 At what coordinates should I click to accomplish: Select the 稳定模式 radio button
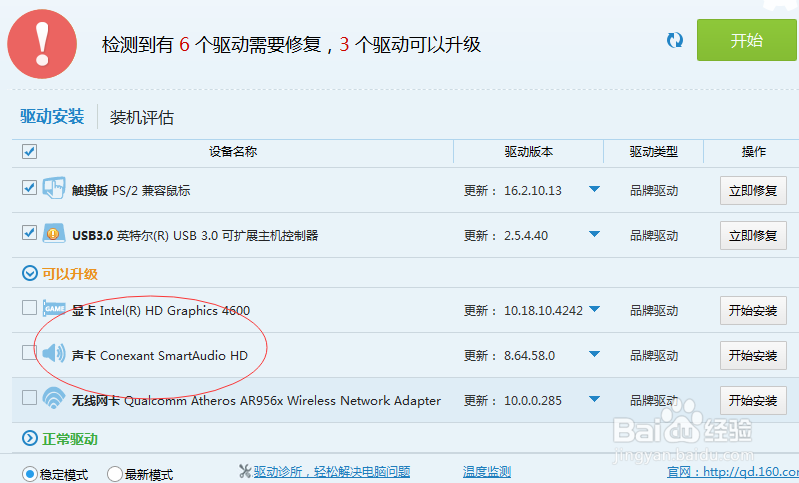30,474
